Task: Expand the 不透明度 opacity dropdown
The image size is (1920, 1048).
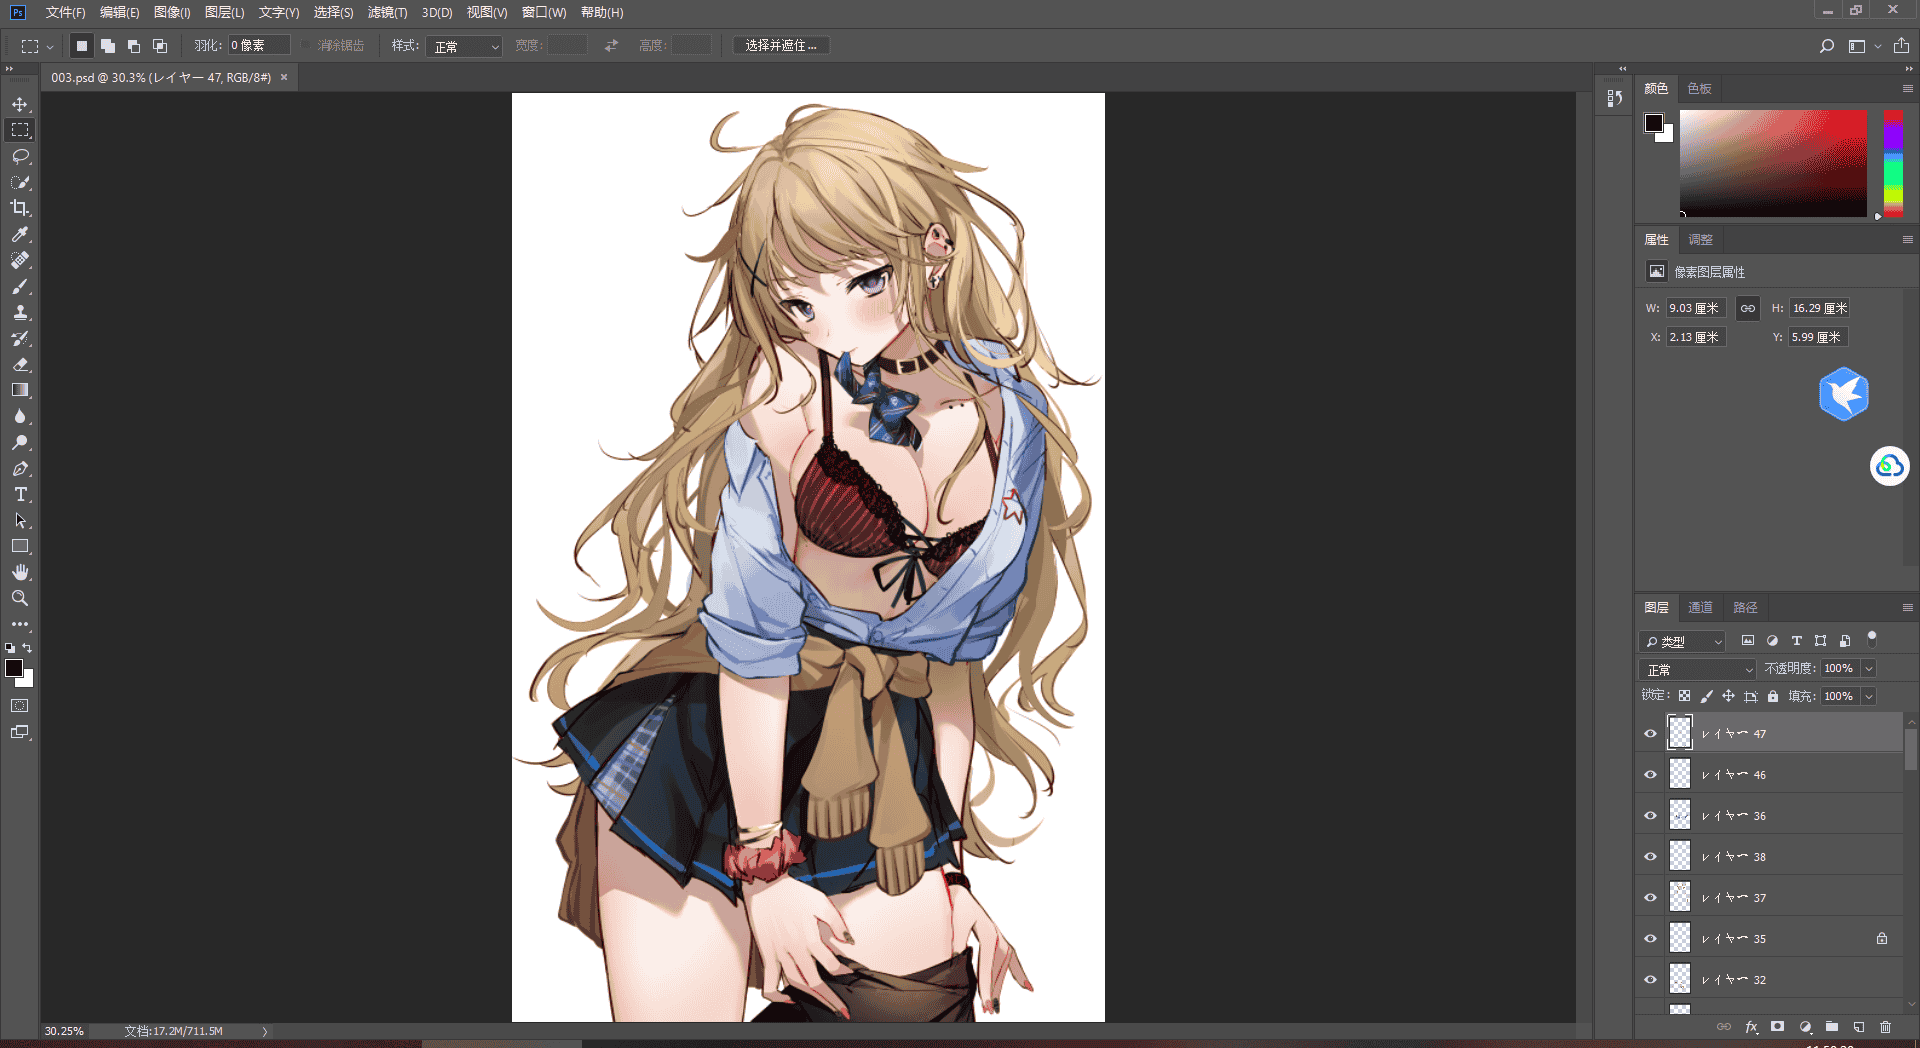Action: tap(1869, 668)
